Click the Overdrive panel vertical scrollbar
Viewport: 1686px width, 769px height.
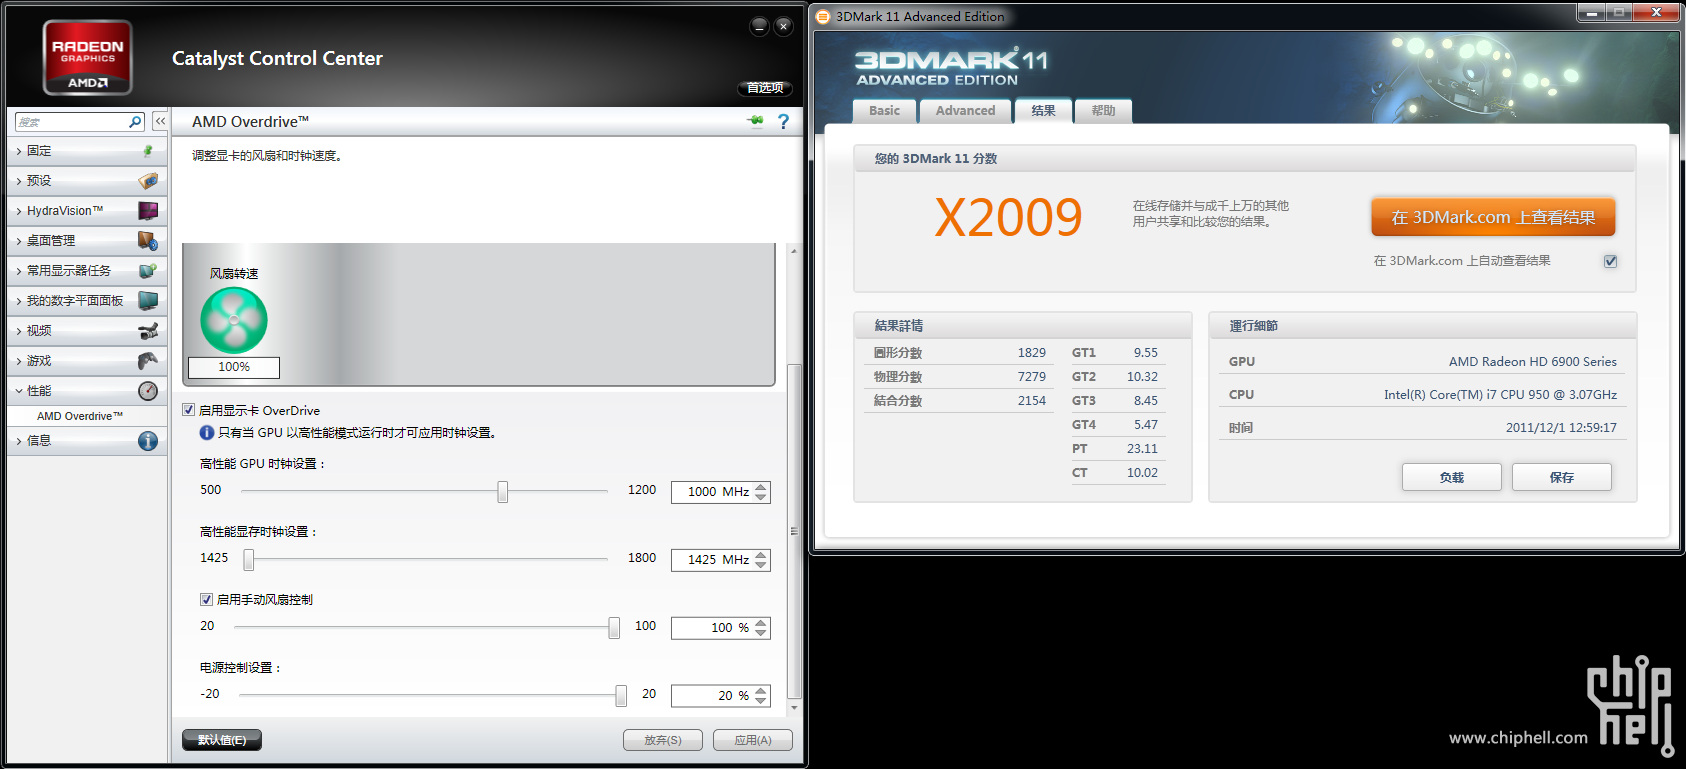(794, 530)
